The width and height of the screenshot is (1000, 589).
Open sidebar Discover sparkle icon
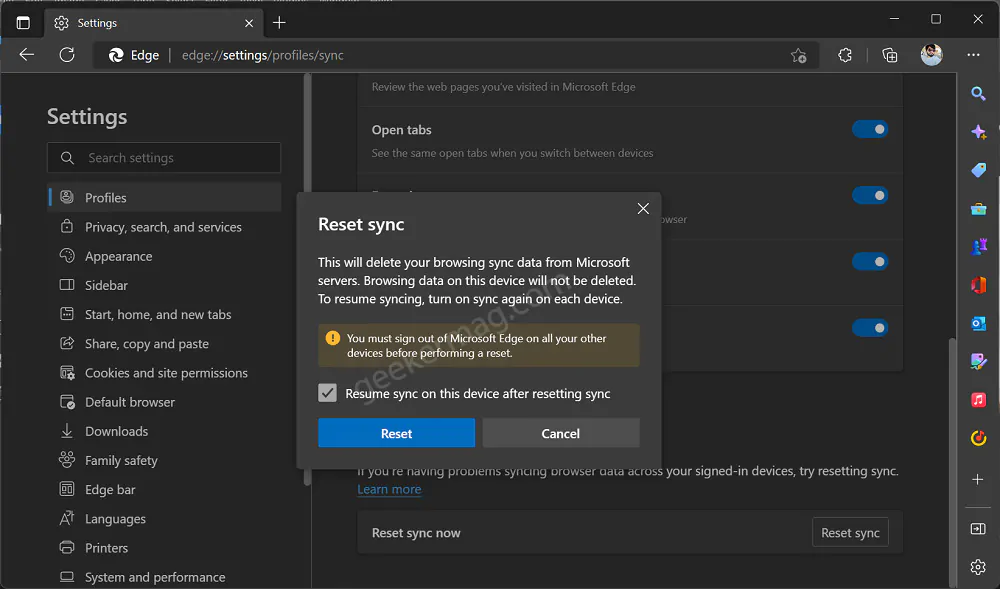(978, 132)
